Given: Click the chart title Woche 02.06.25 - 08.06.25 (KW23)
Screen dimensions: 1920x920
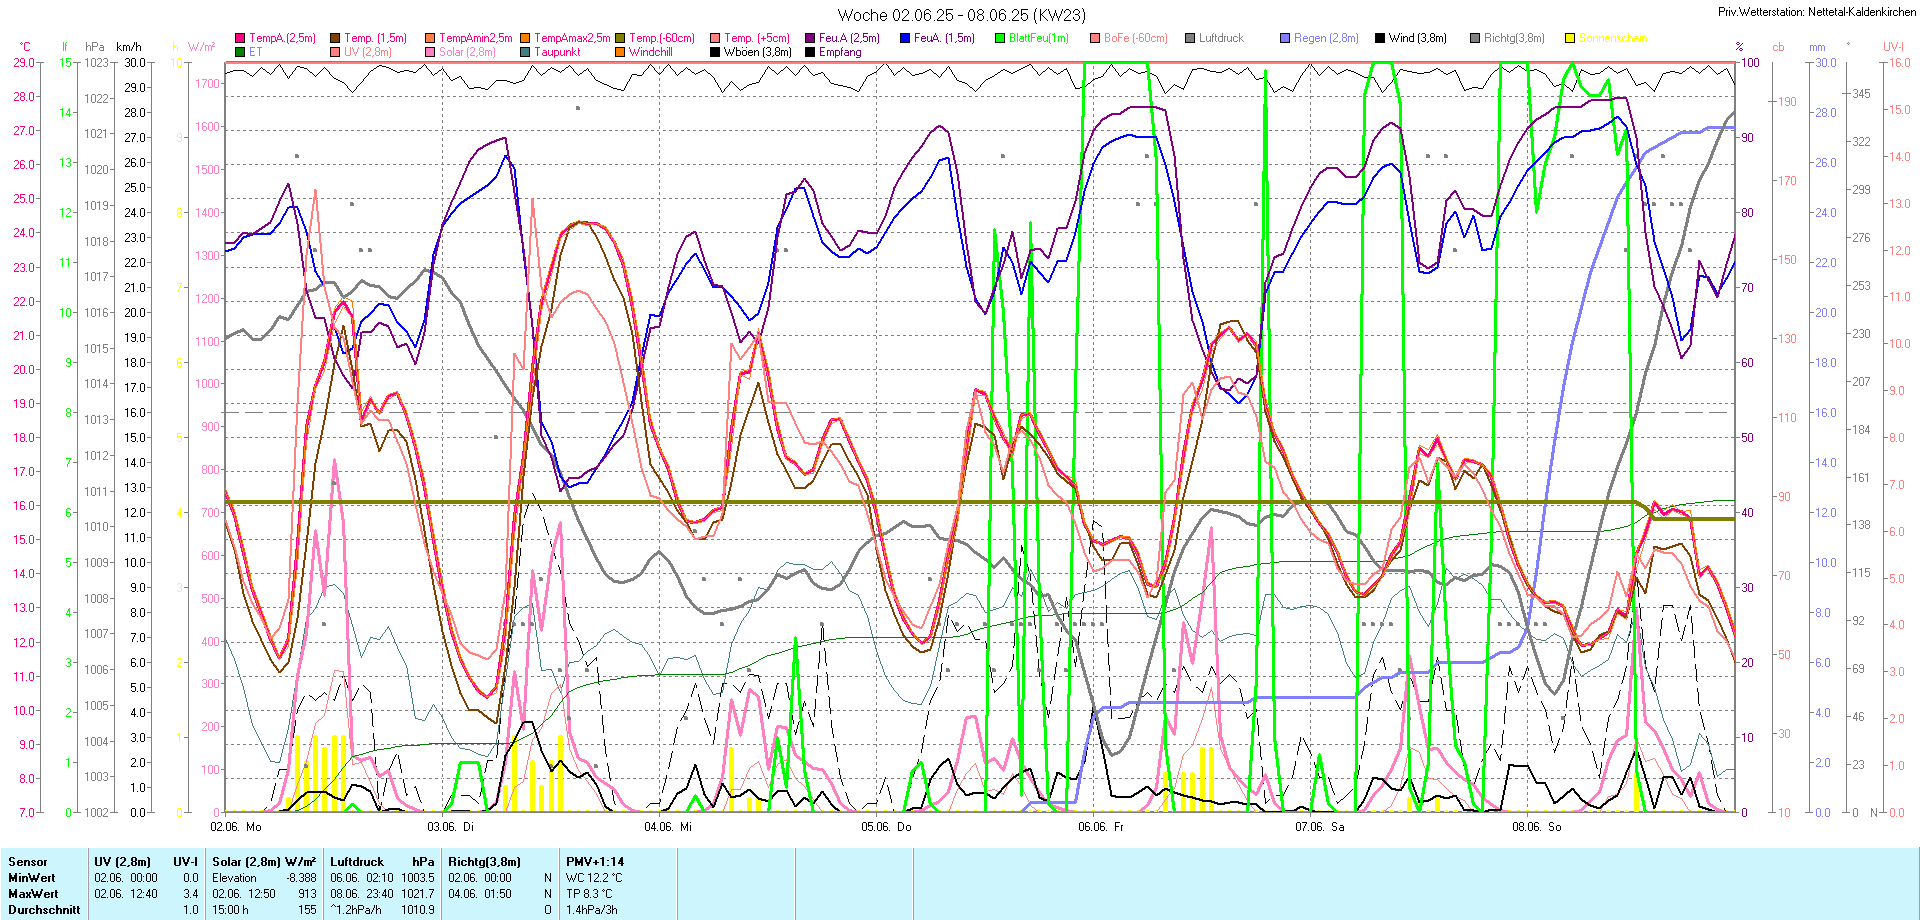Looking at the screenshot, I should point(961,15).
